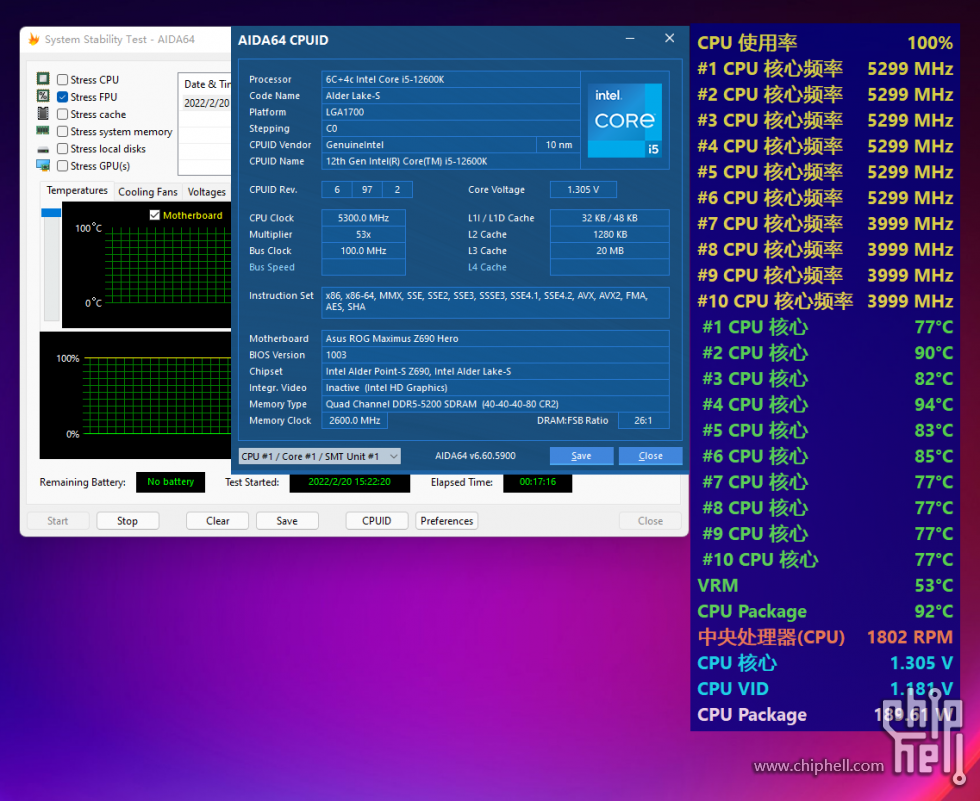Click the Memory Clock value 2600.0 MHz
The image size is (980, 801).
point(354,420)
